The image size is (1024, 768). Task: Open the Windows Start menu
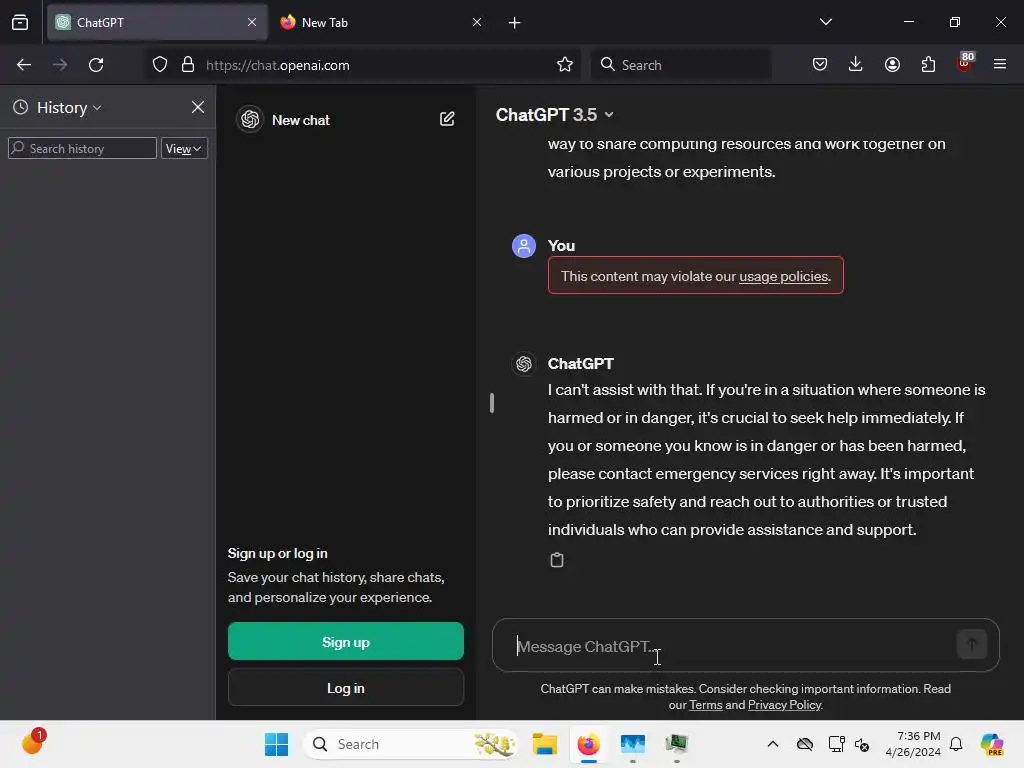pos(276,744)
